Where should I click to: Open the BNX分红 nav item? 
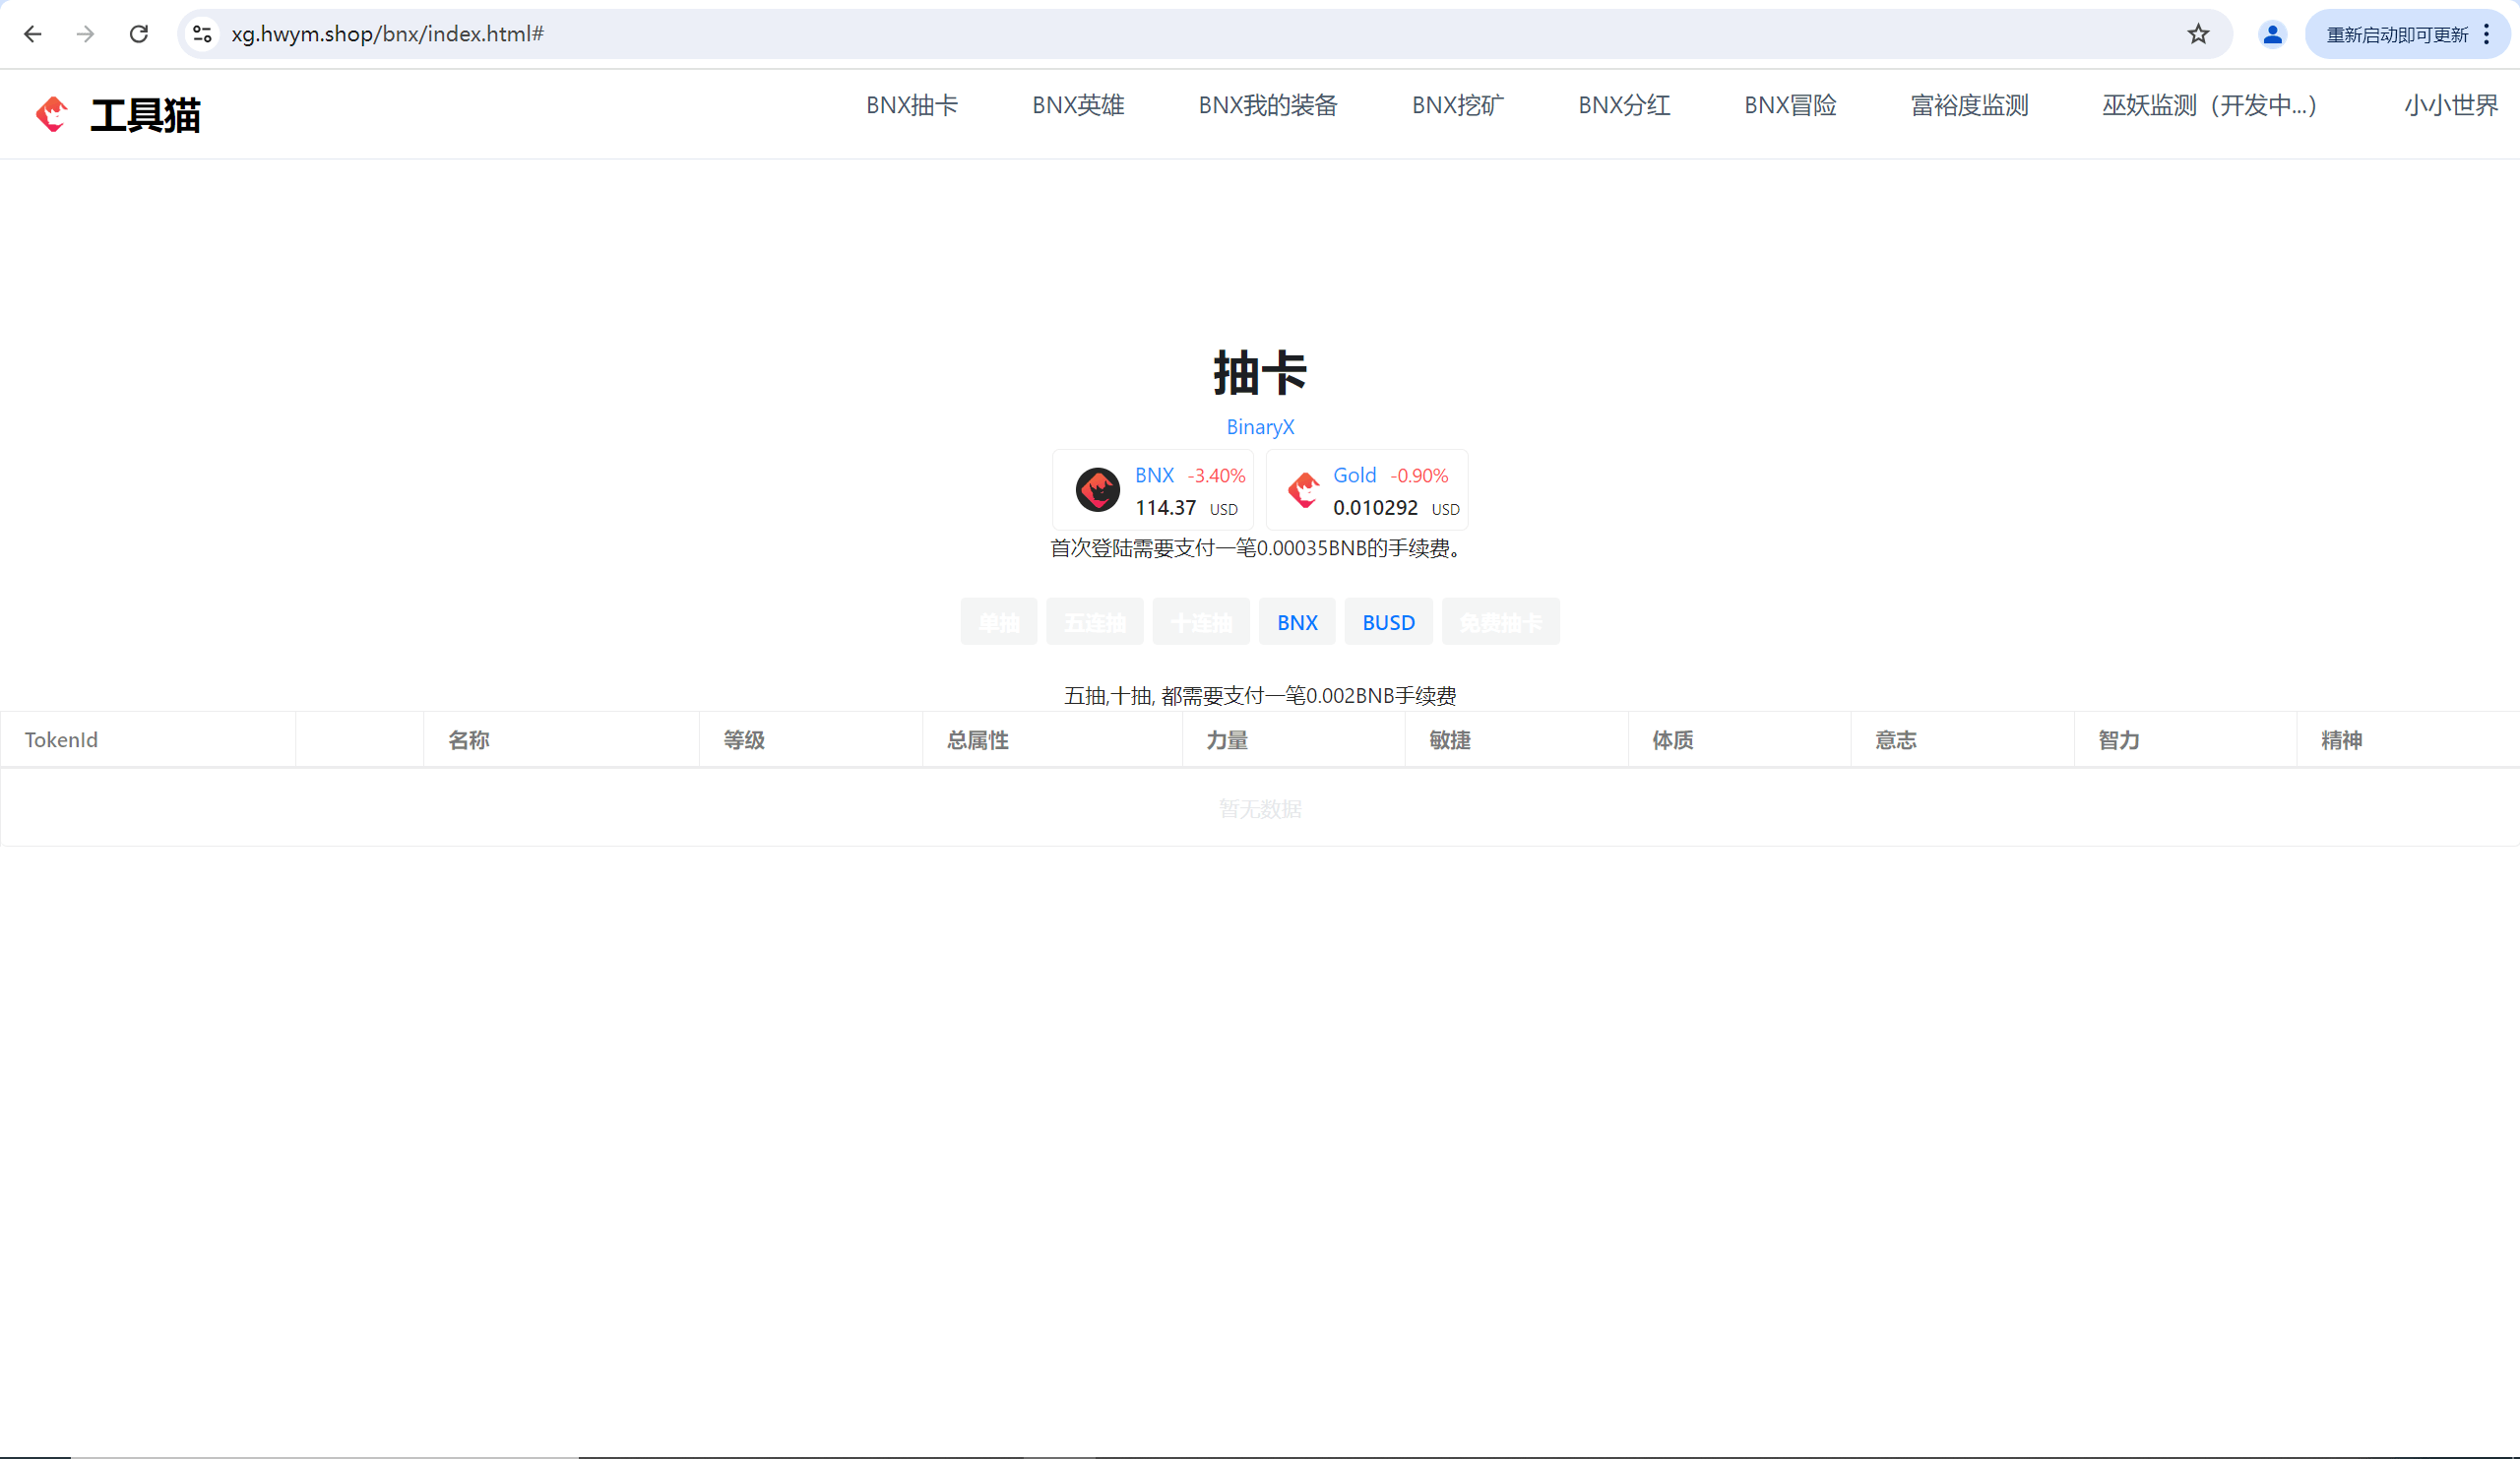[x=1624, y=105]
